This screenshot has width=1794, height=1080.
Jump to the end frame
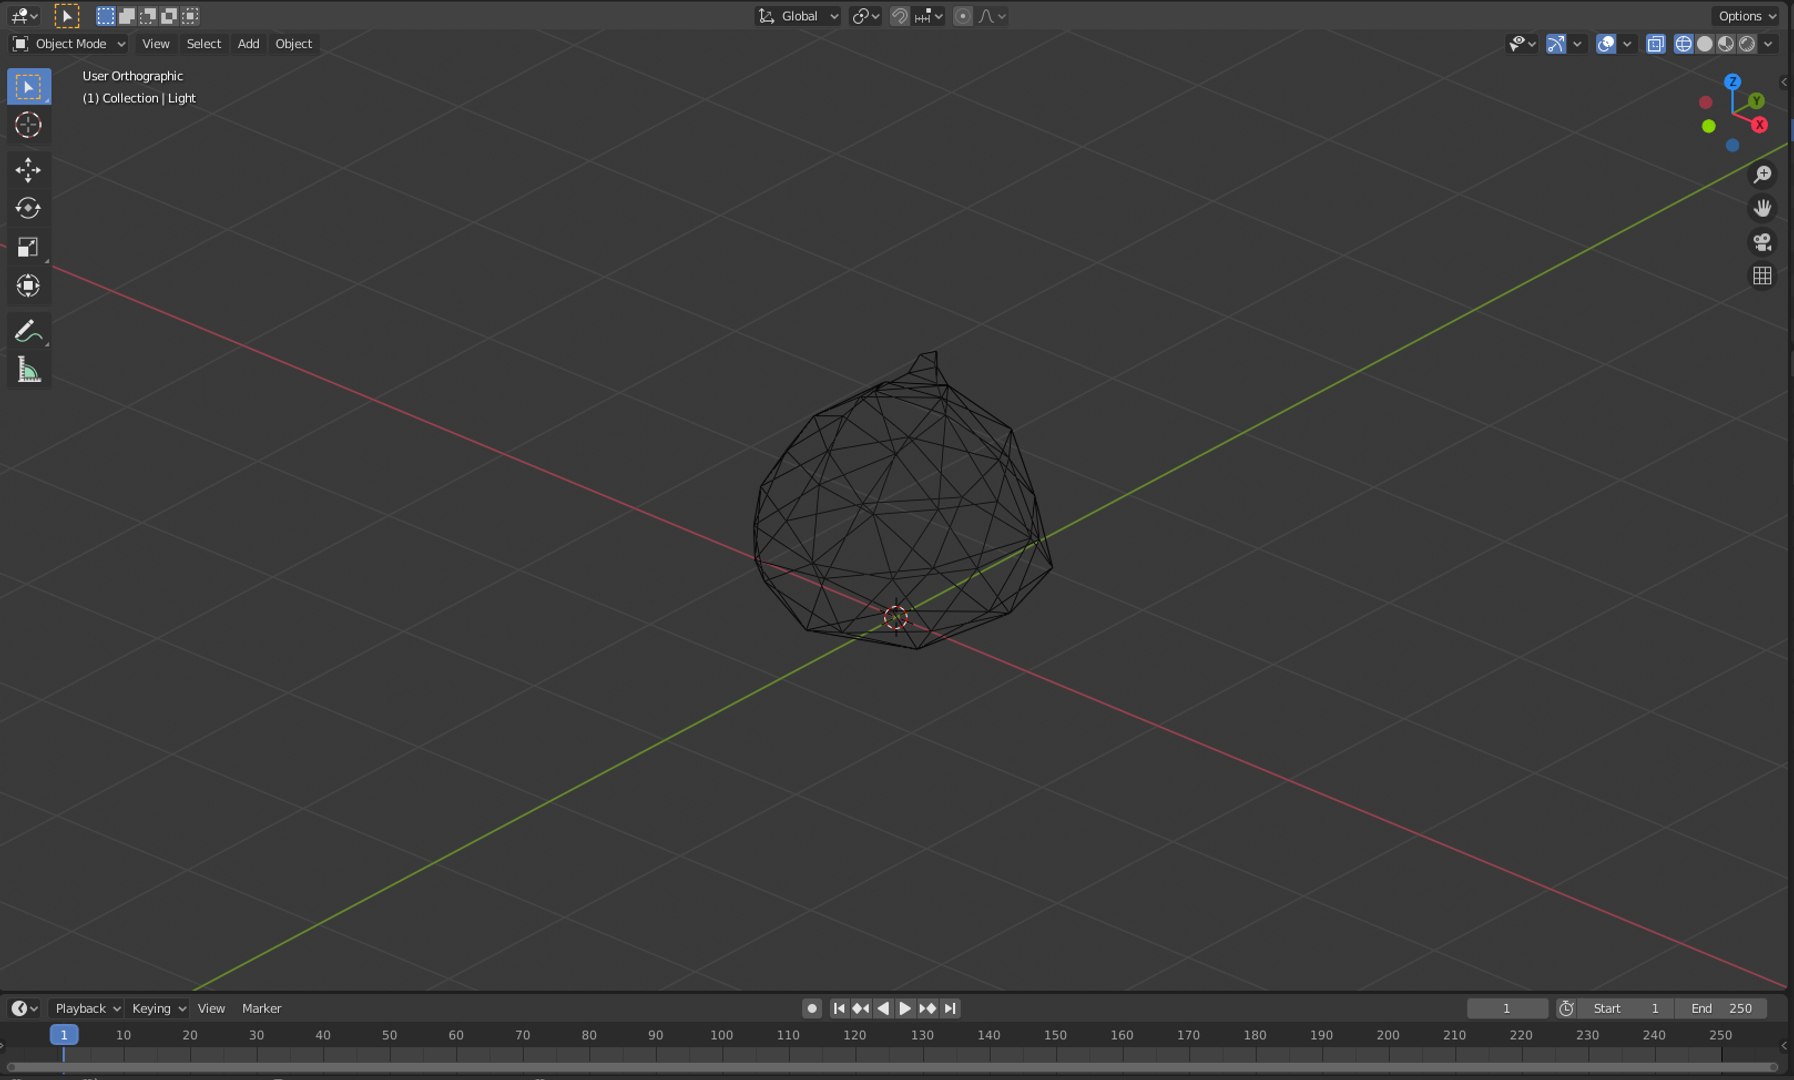950,1008
